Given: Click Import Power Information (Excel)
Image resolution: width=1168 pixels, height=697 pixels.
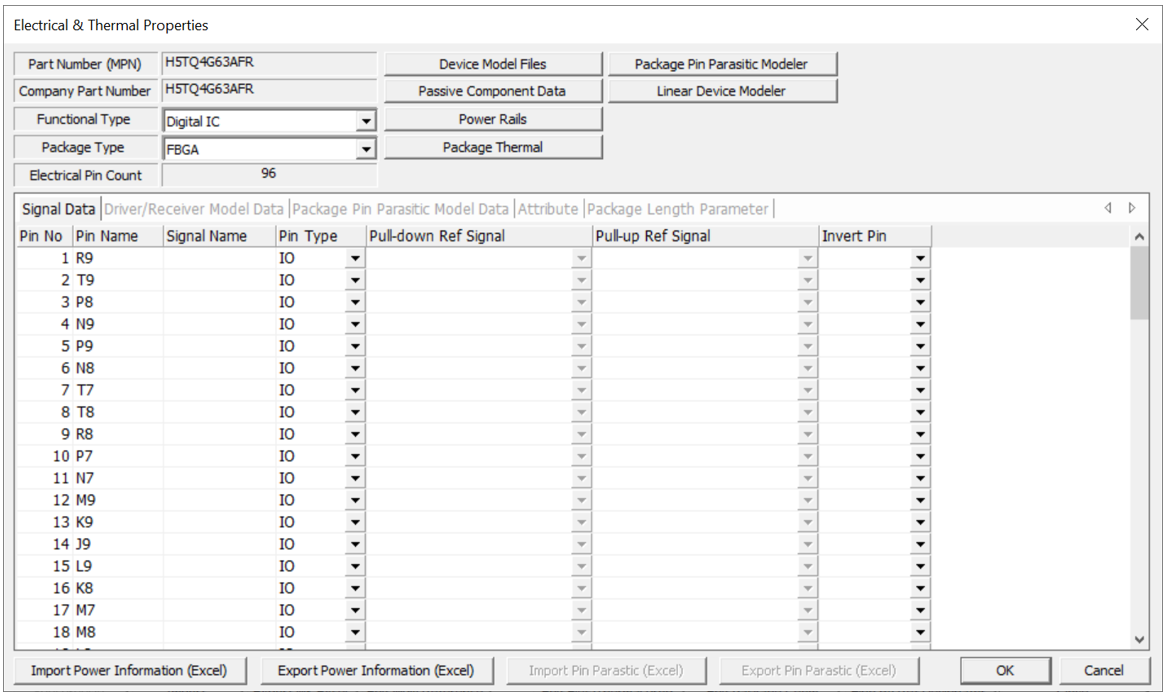Looking at the screenshot, I should [129, 670].
